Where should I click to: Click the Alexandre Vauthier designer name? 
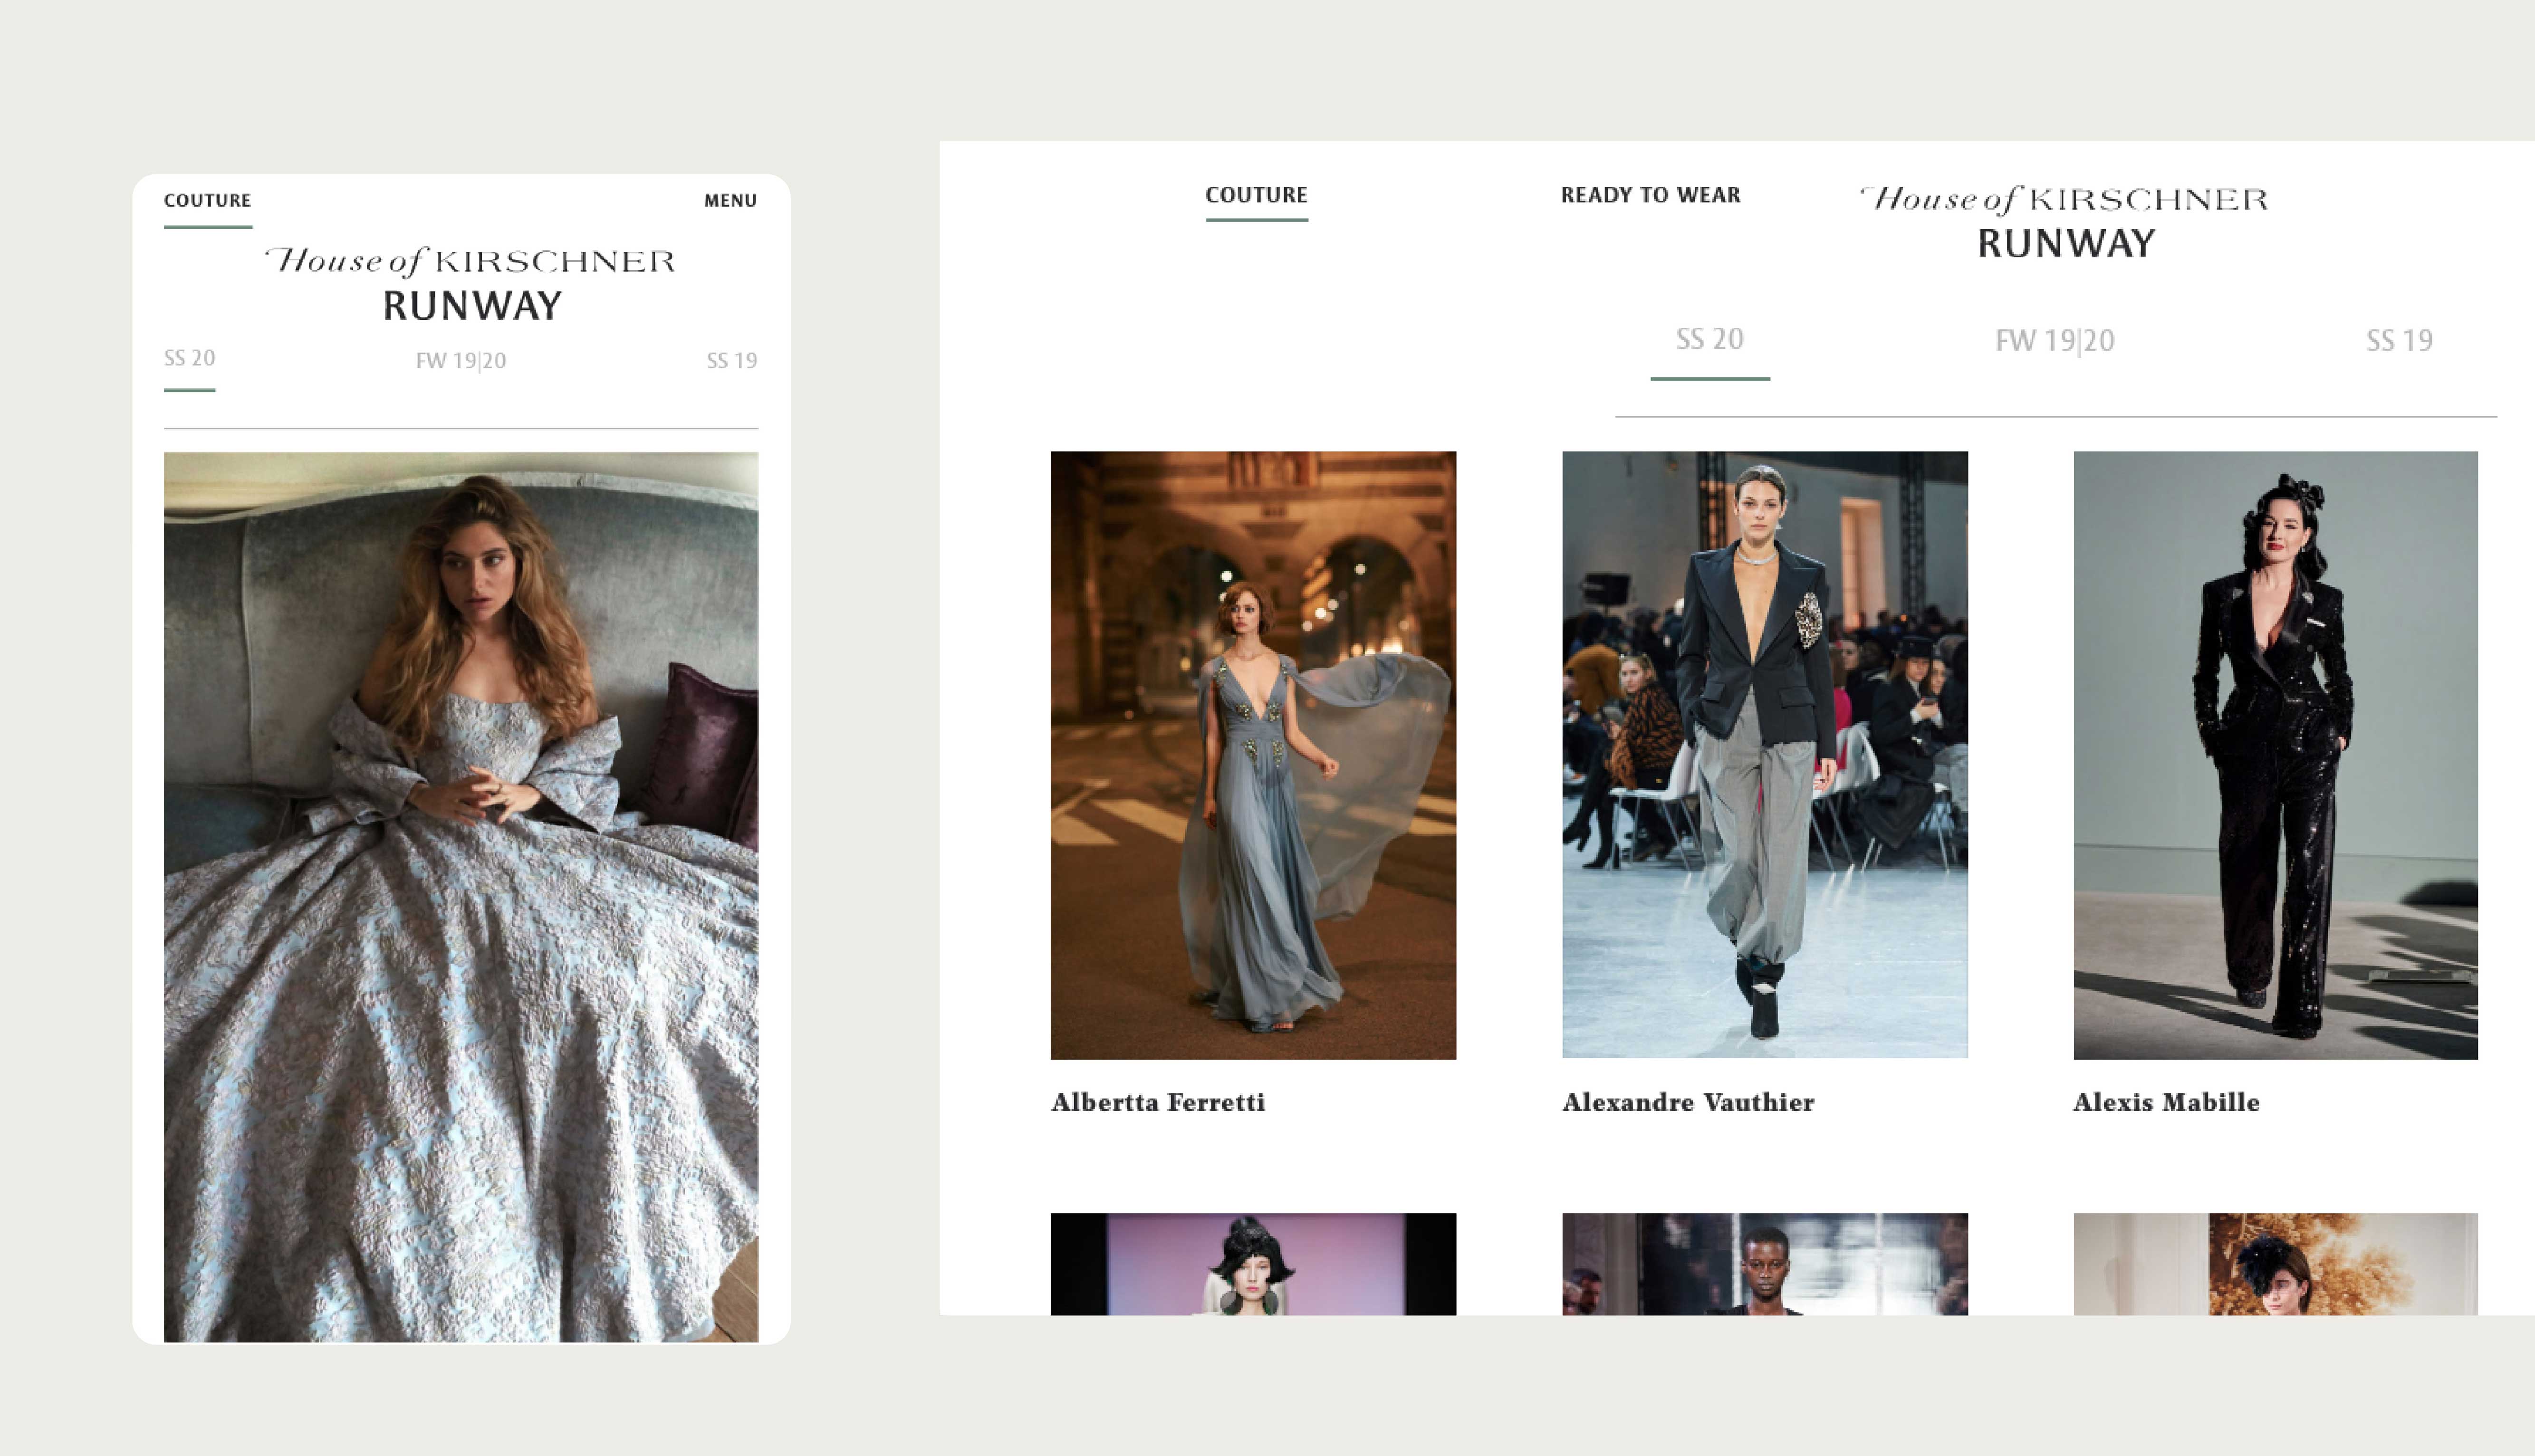click(1687, 1102)
